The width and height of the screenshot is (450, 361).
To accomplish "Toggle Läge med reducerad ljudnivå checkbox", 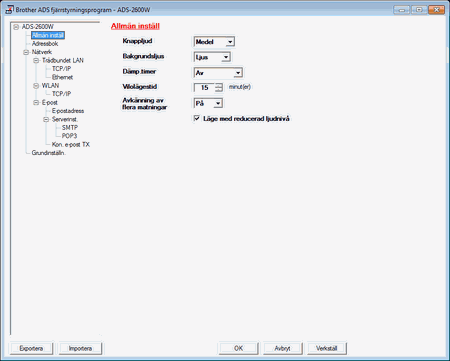I will tap(197, 118).
